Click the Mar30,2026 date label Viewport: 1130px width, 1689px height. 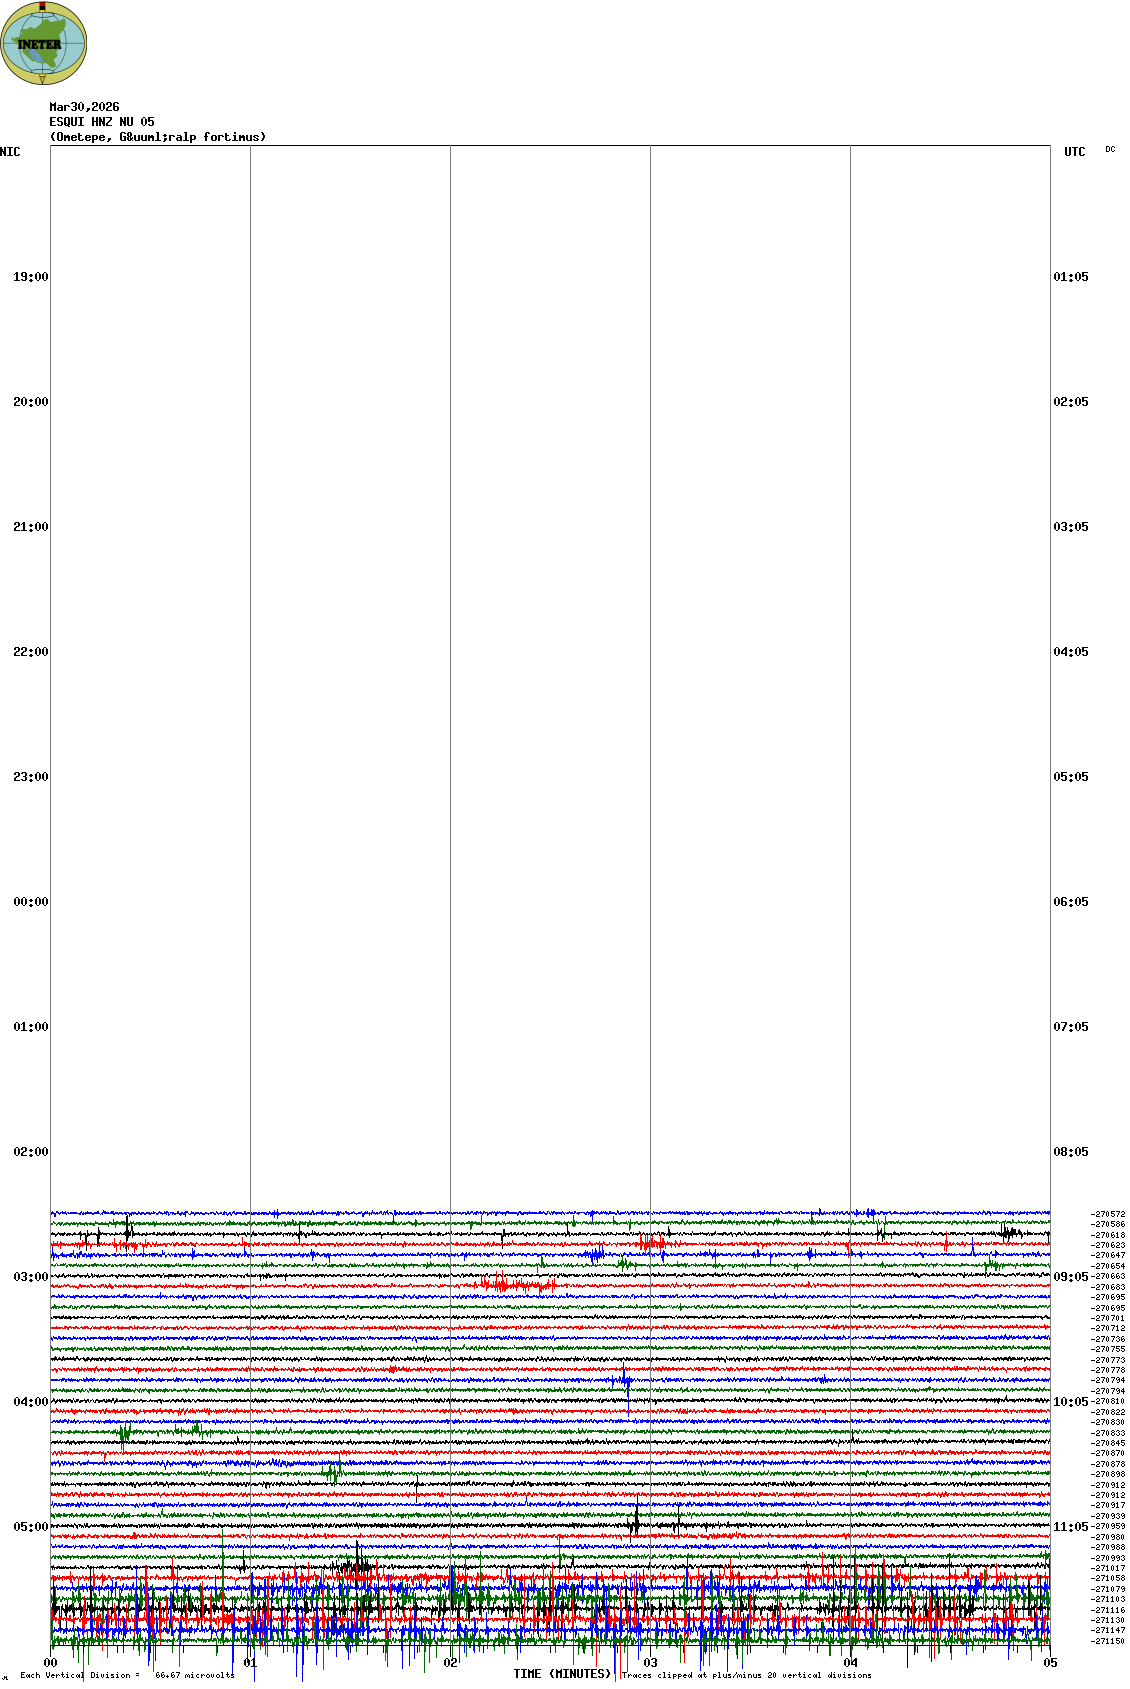84,107
